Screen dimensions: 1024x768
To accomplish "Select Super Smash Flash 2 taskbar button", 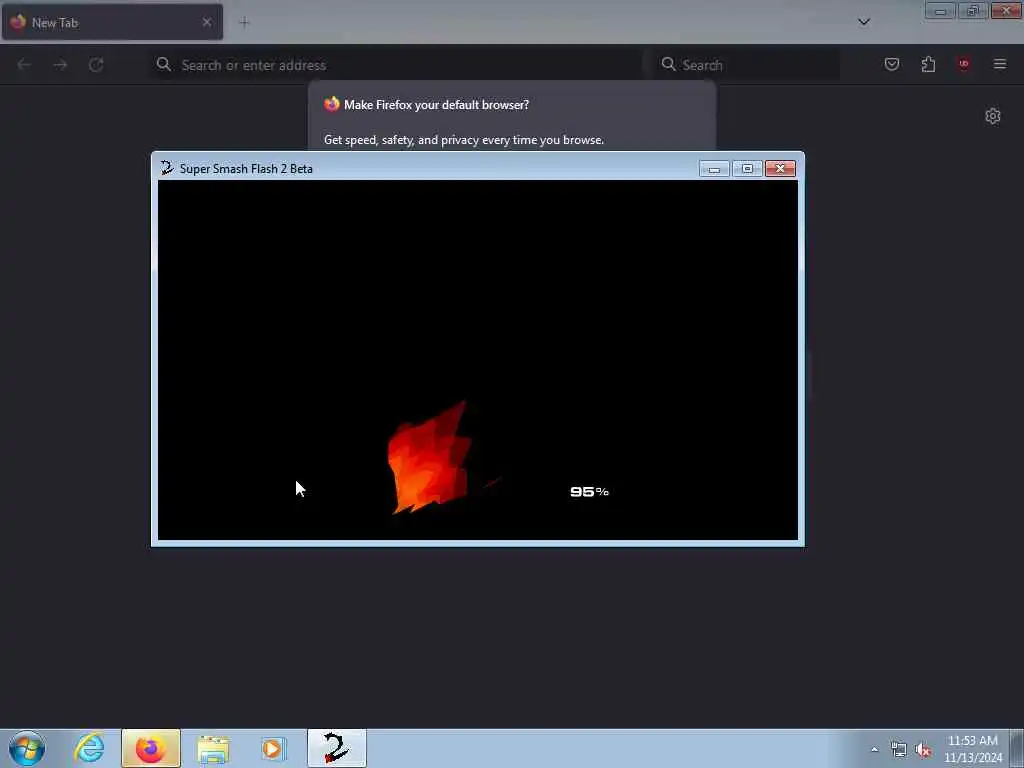I will coord(337,748).
